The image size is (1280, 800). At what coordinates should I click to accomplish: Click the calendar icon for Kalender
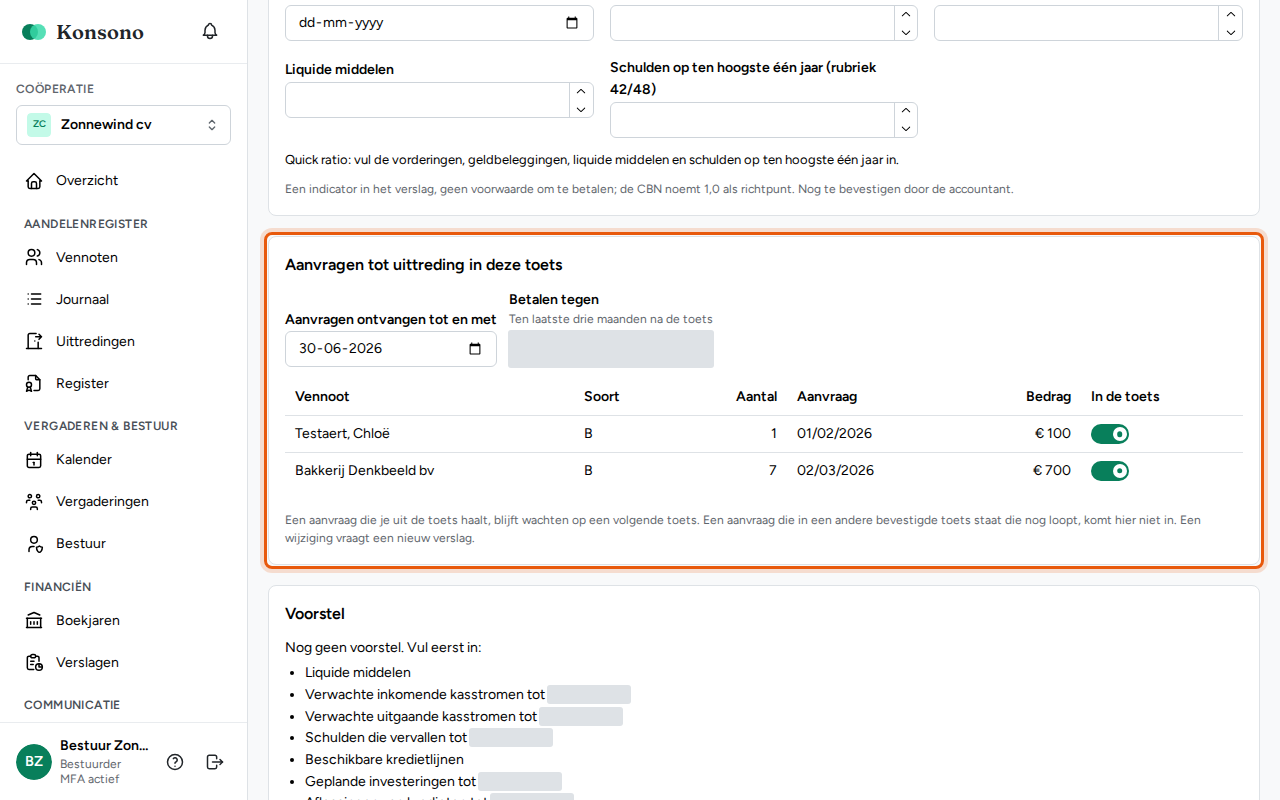(35, 460)
